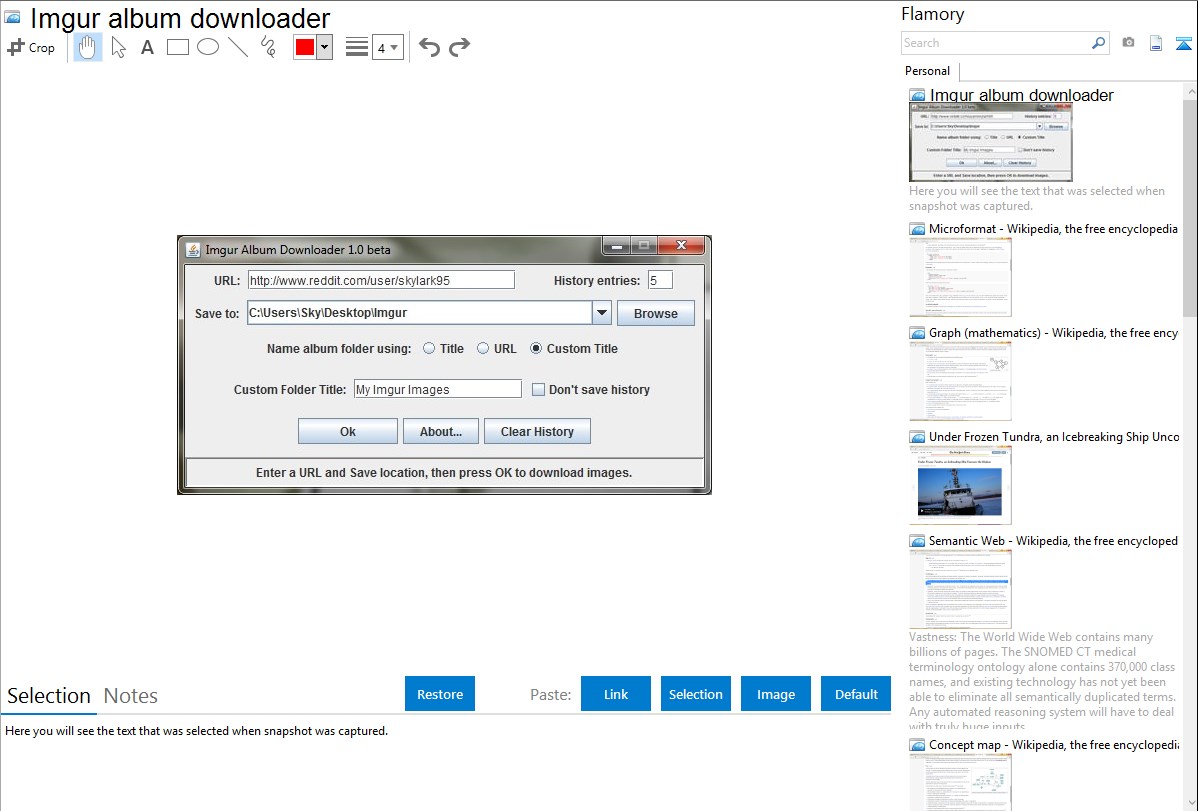Redo the annotation
1198x811 pixels.
pyautogui.click(x=459, y=47)
